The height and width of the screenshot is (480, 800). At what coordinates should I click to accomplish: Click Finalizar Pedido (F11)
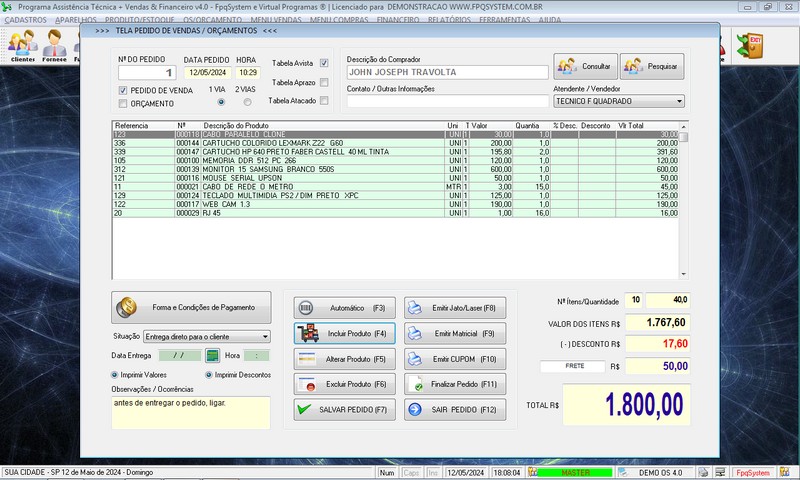pyautogui.click(x=455, y=384)
